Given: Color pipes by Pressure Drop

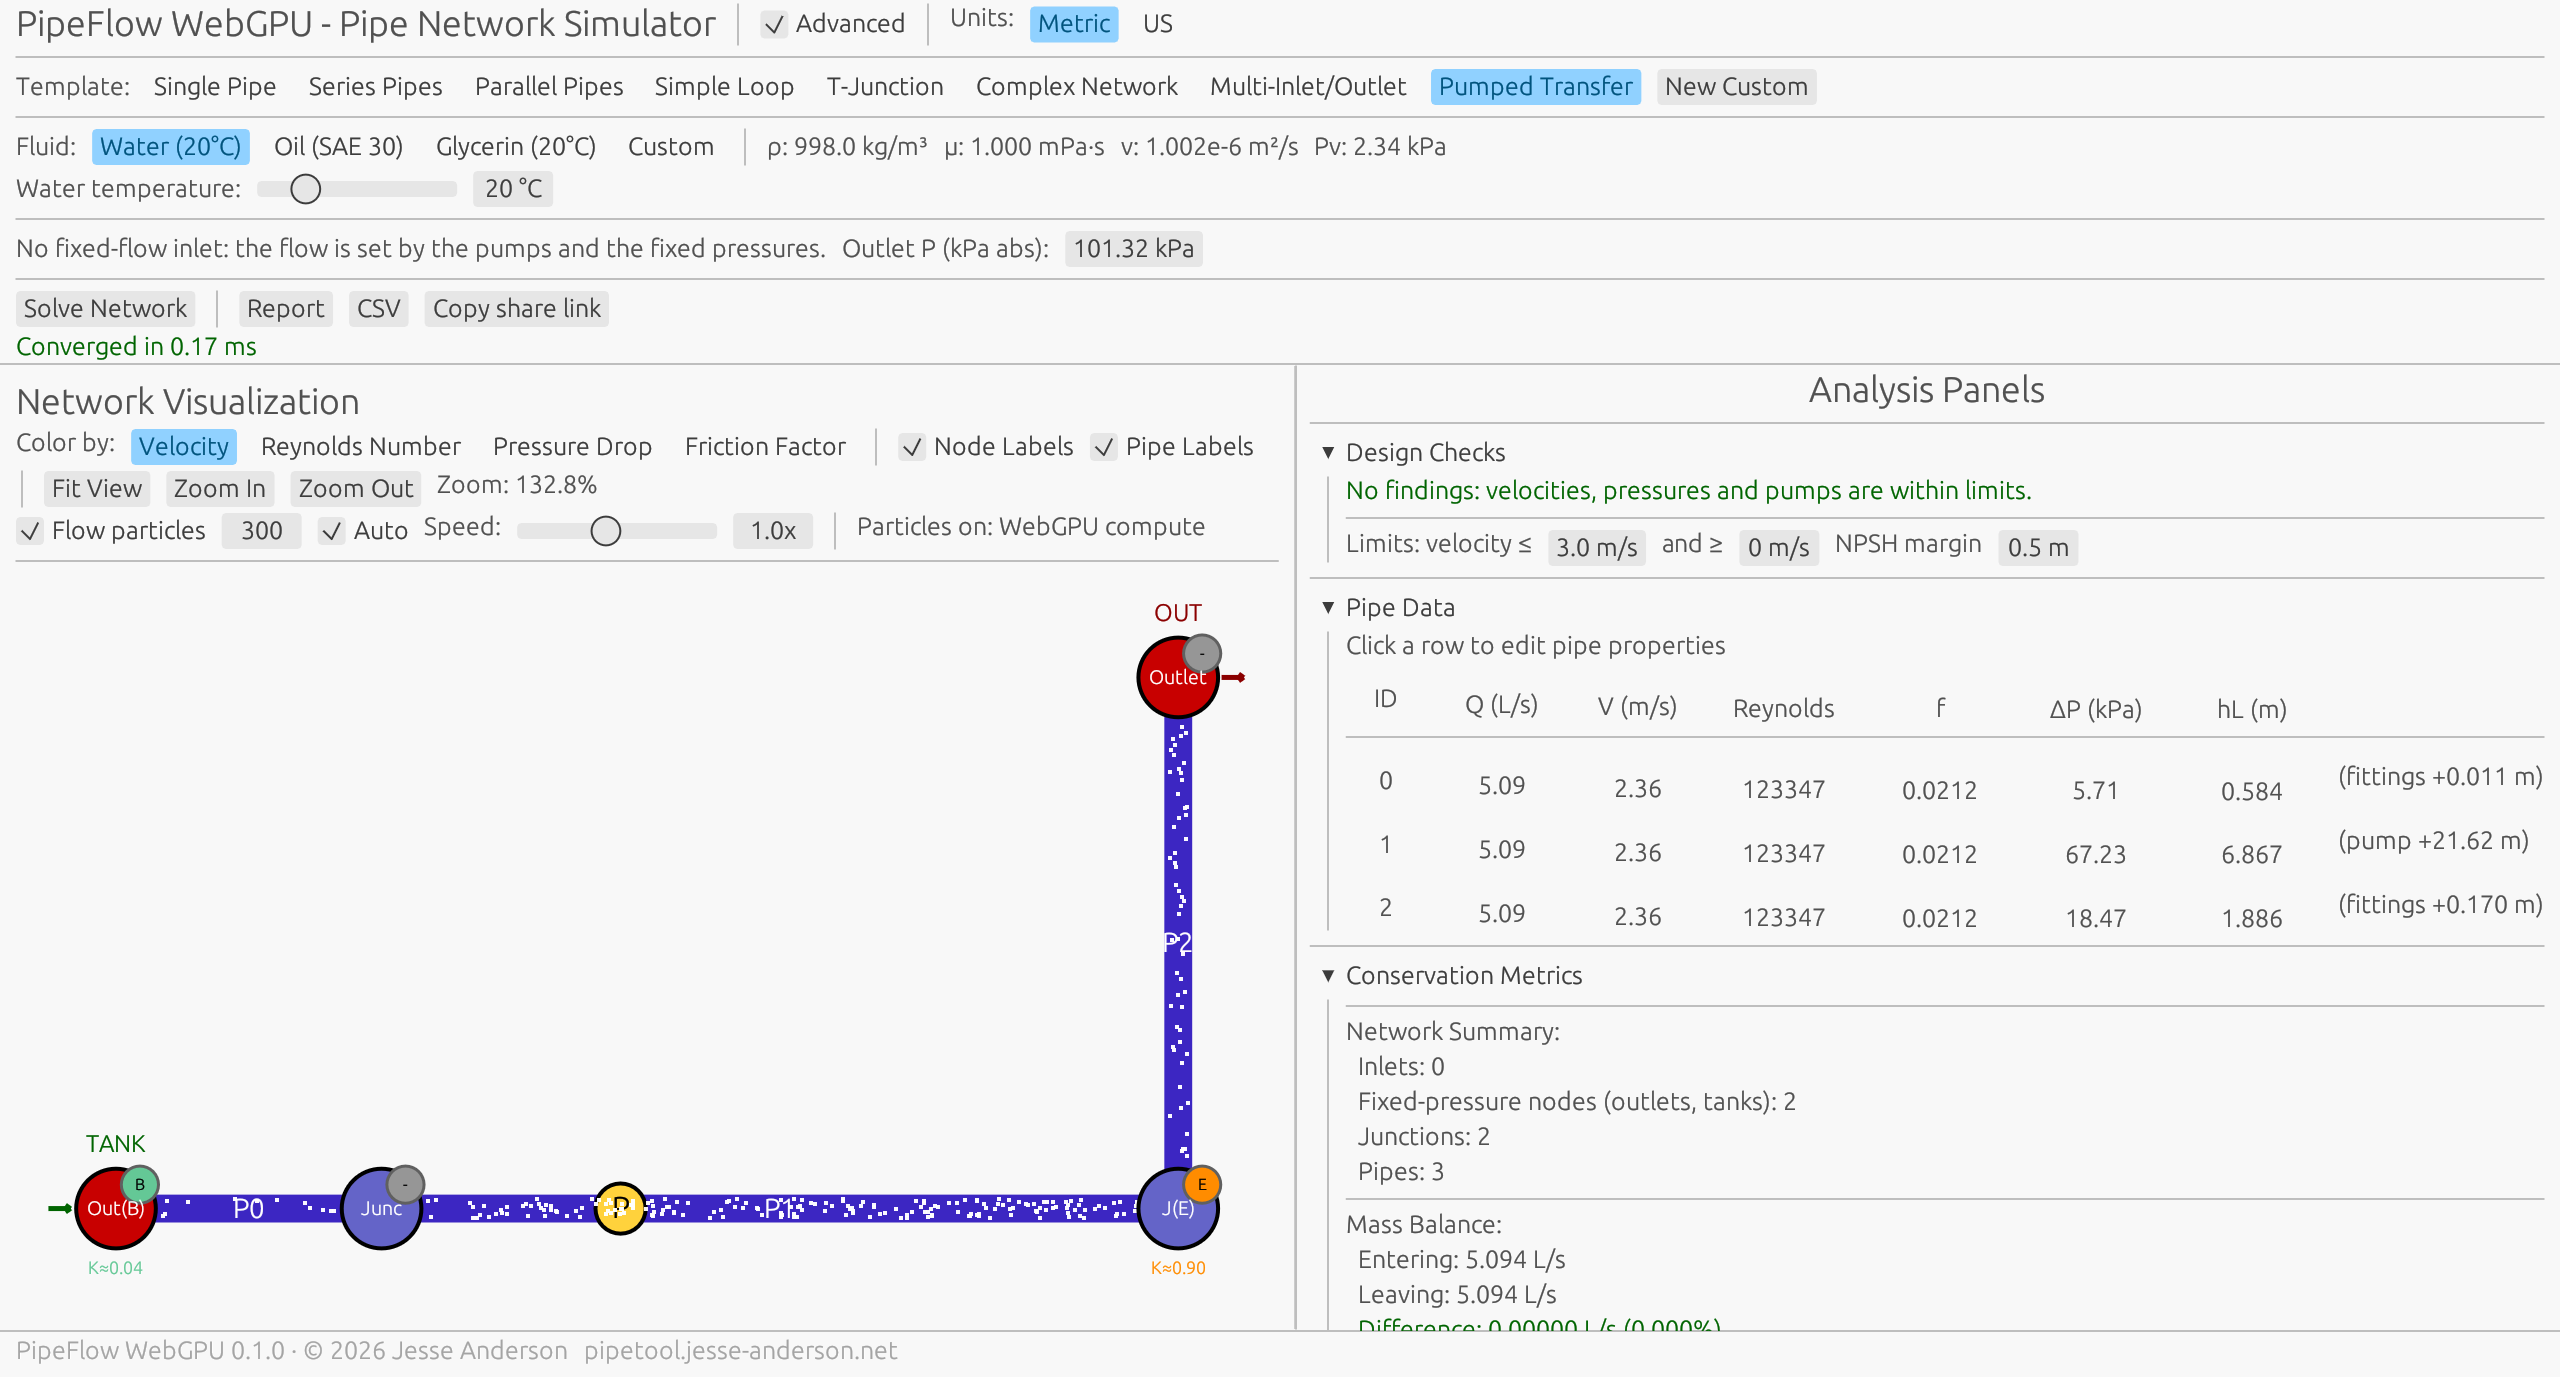Looking at the screenshot, I should [x=572, y=447].
